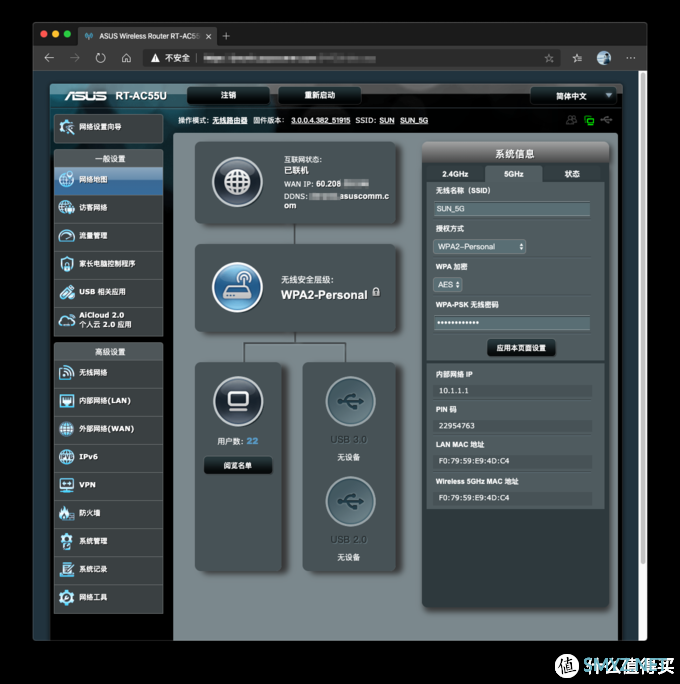Click the SUN_5G SSID link
This screenshot has width=680, height=684.
tap(414, 120)
